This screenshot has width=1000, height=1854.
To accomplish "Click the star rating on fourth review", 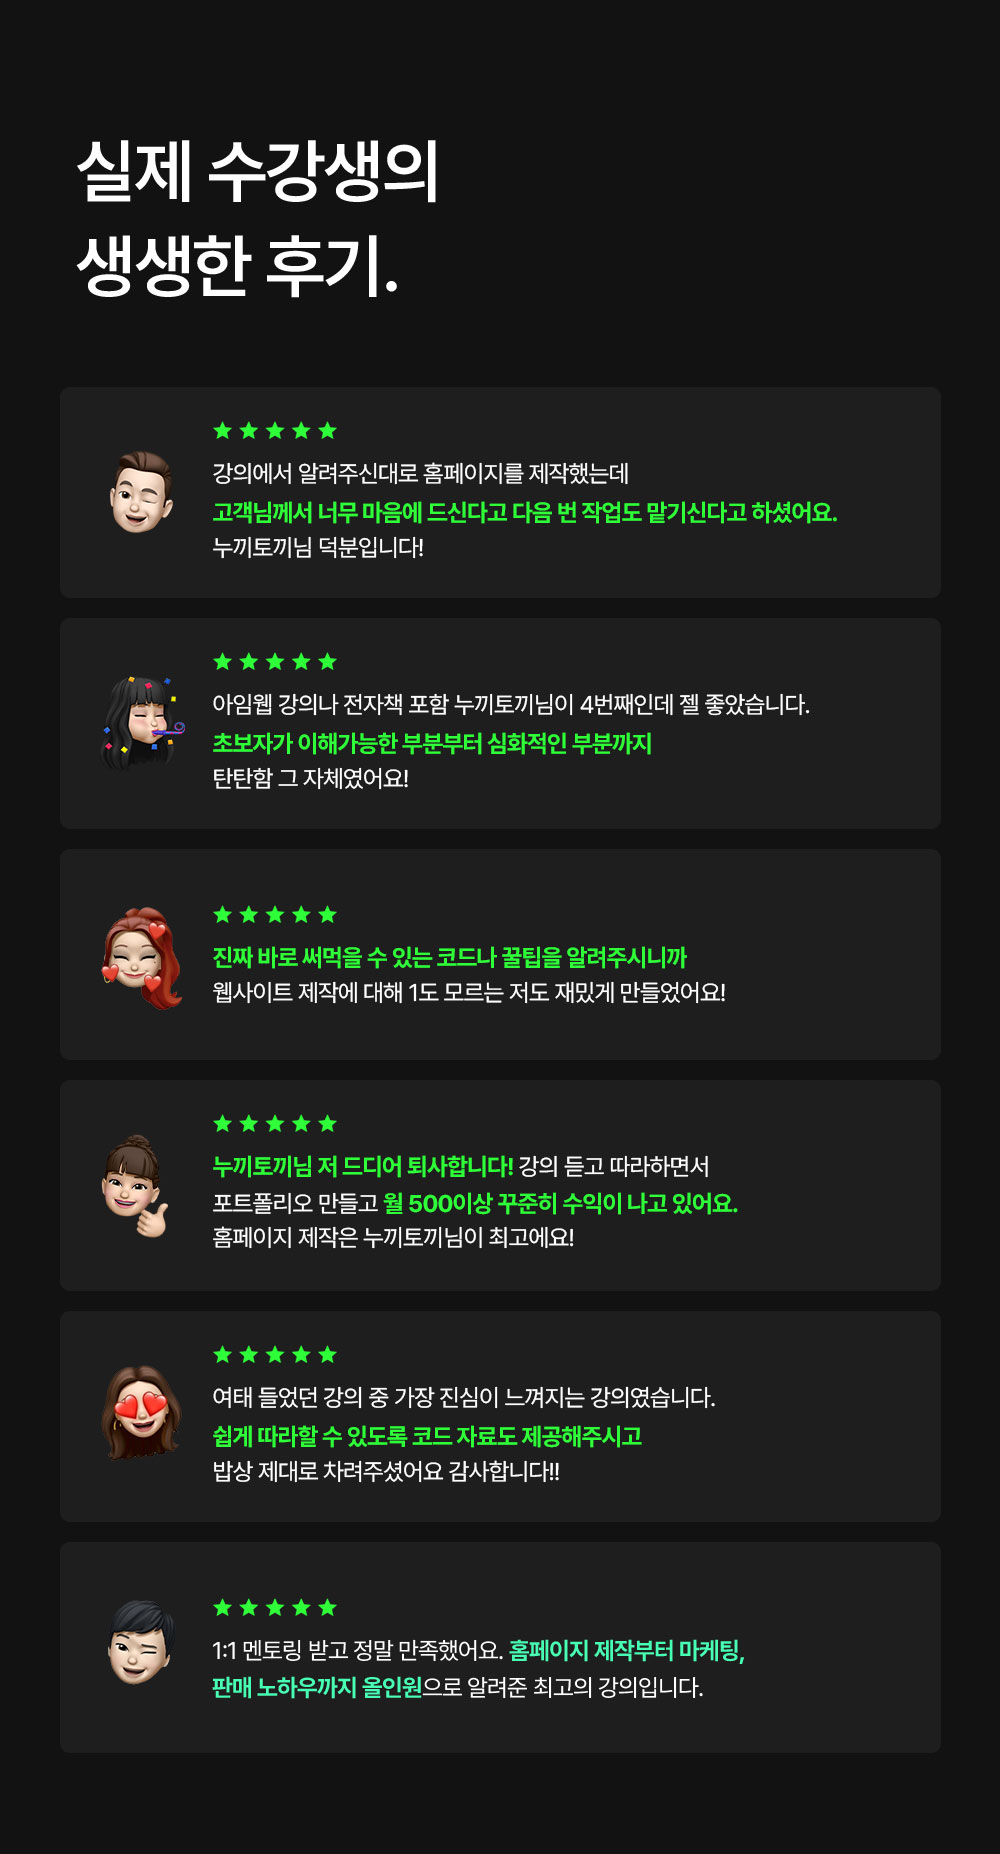I will click(x=275, y=1124).
